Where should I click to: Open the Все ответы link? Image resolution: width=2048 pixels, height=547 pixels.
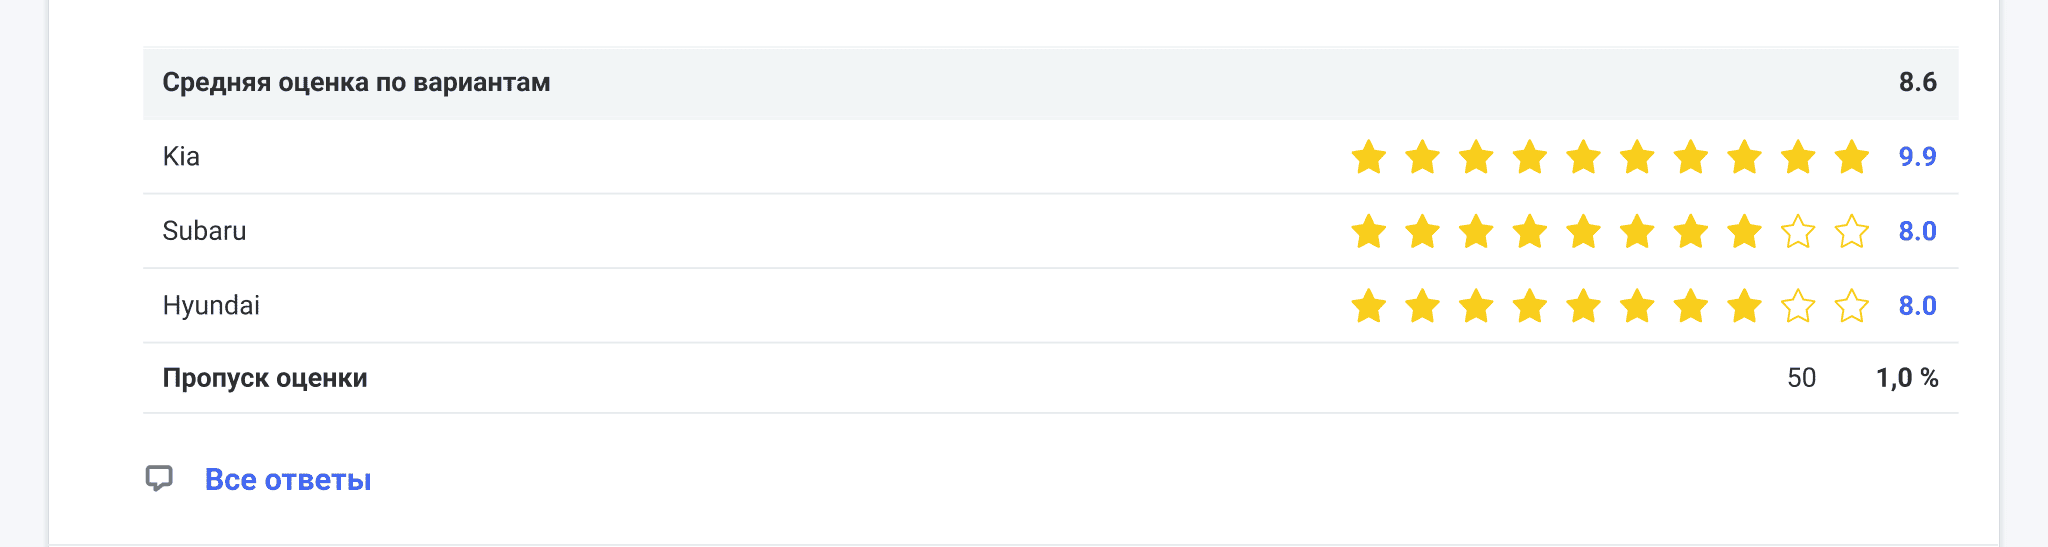pos(288,480)
